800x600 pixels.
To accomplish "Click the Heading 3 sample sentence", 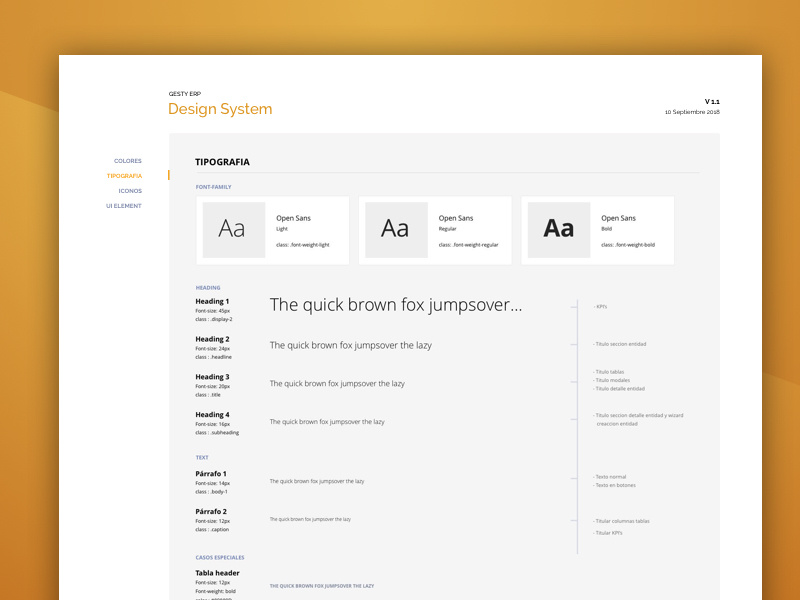I will (337, 384).
